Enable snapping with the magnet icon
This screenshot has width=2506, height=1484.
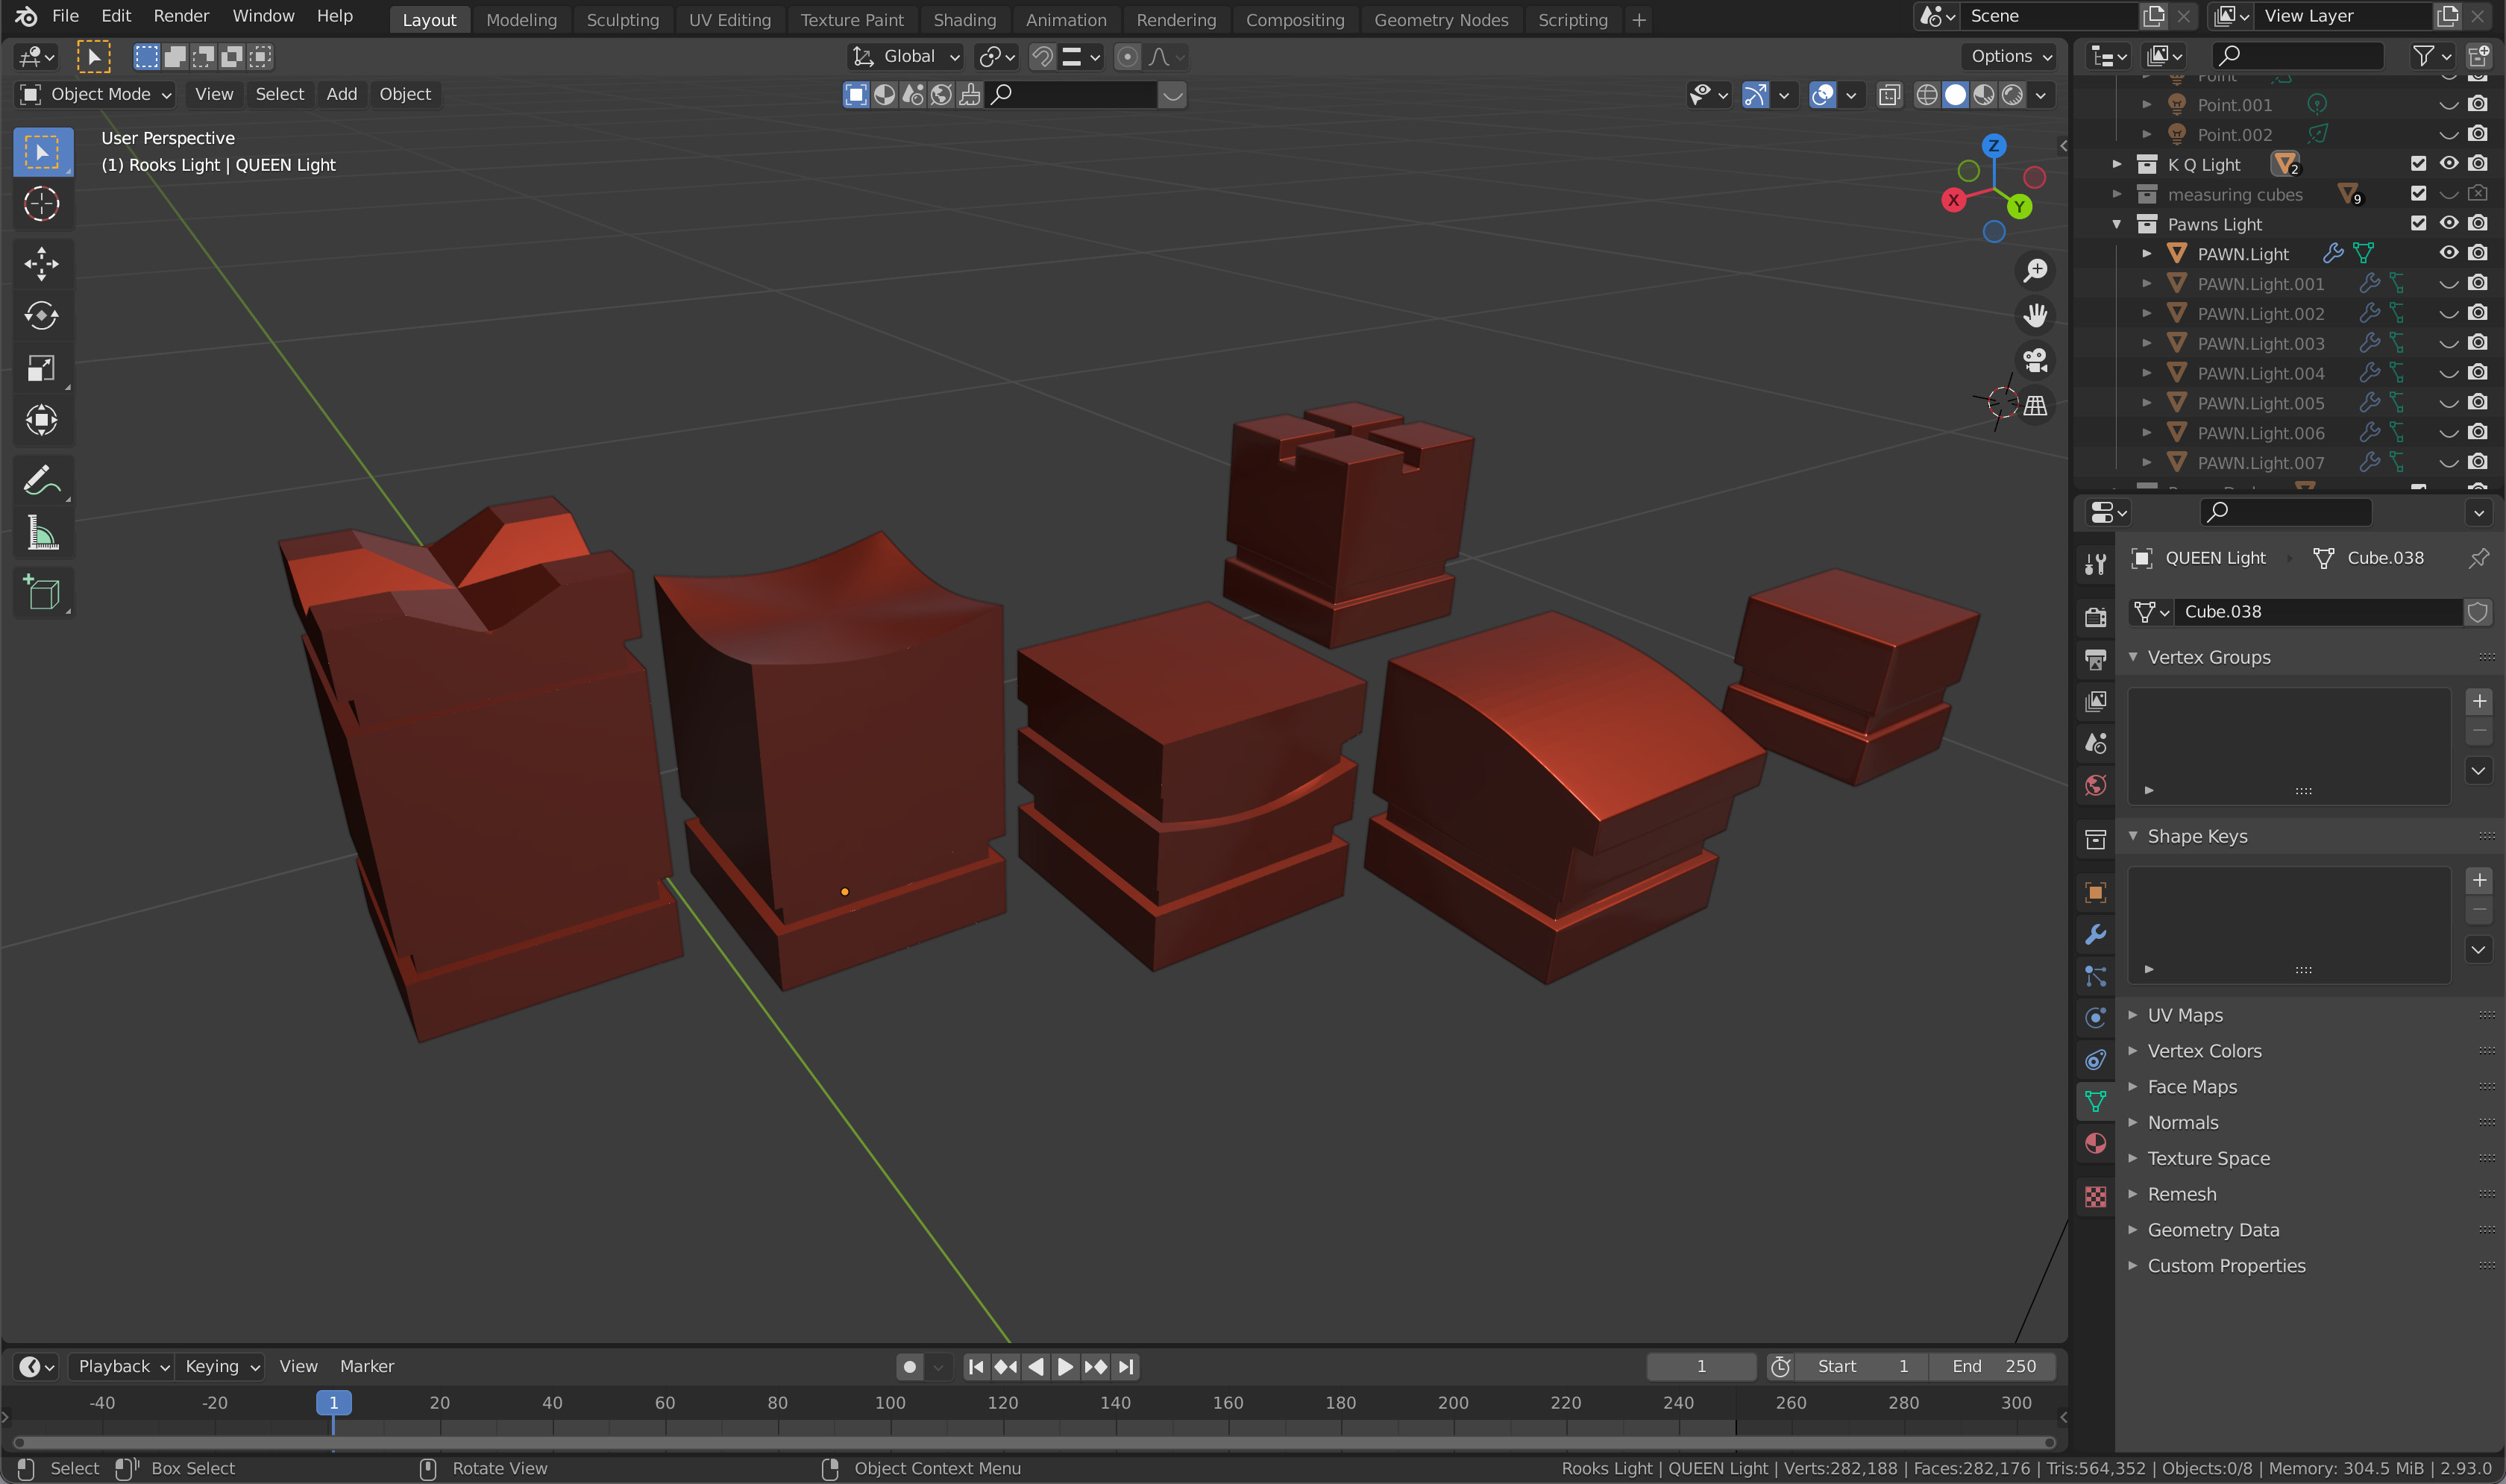point(1041,57)
